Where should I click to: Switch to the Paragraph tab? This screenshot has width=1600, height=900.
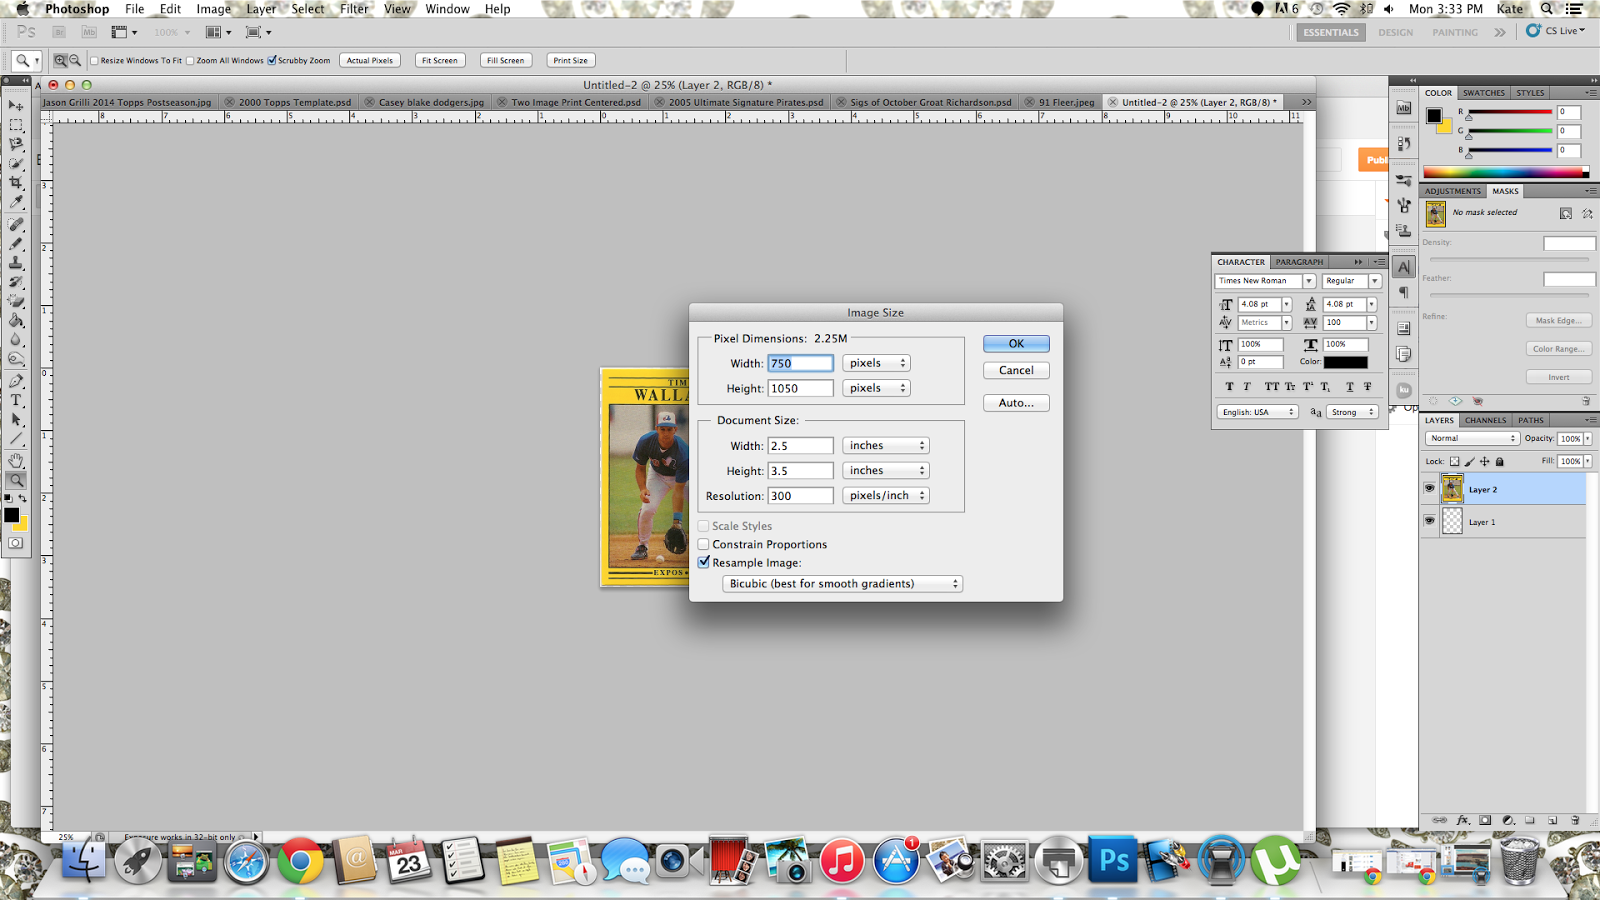pyautogui.click(x=1299, y=262)
